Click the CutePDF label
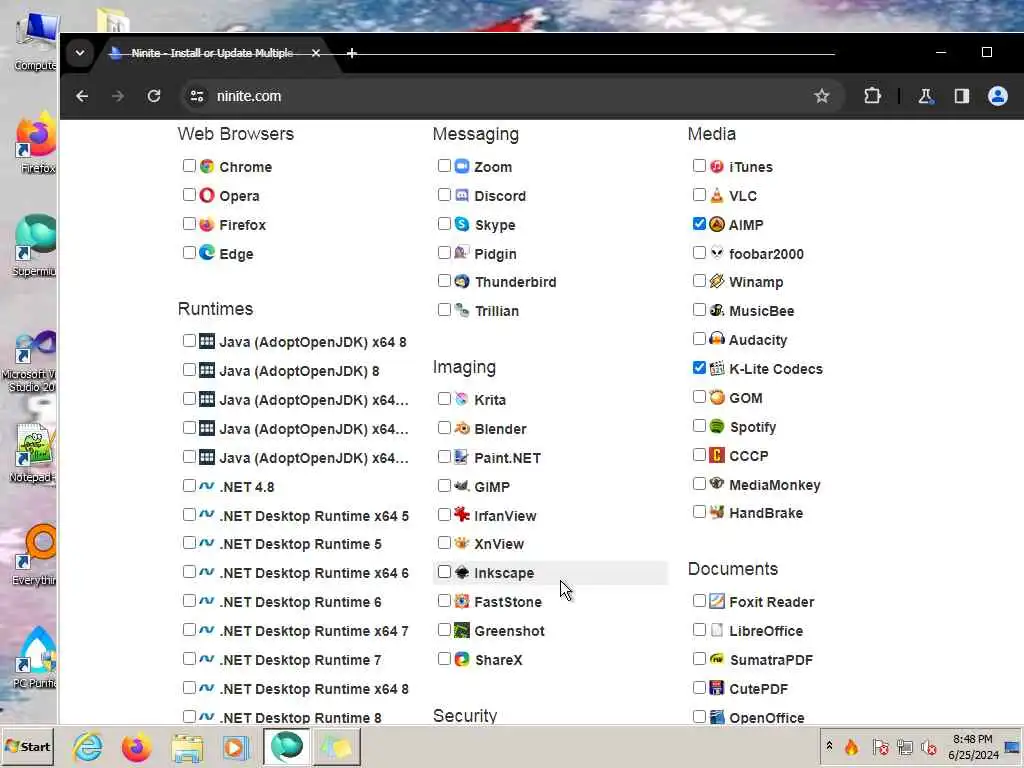Screen dimensions: 1024x768 758,689
